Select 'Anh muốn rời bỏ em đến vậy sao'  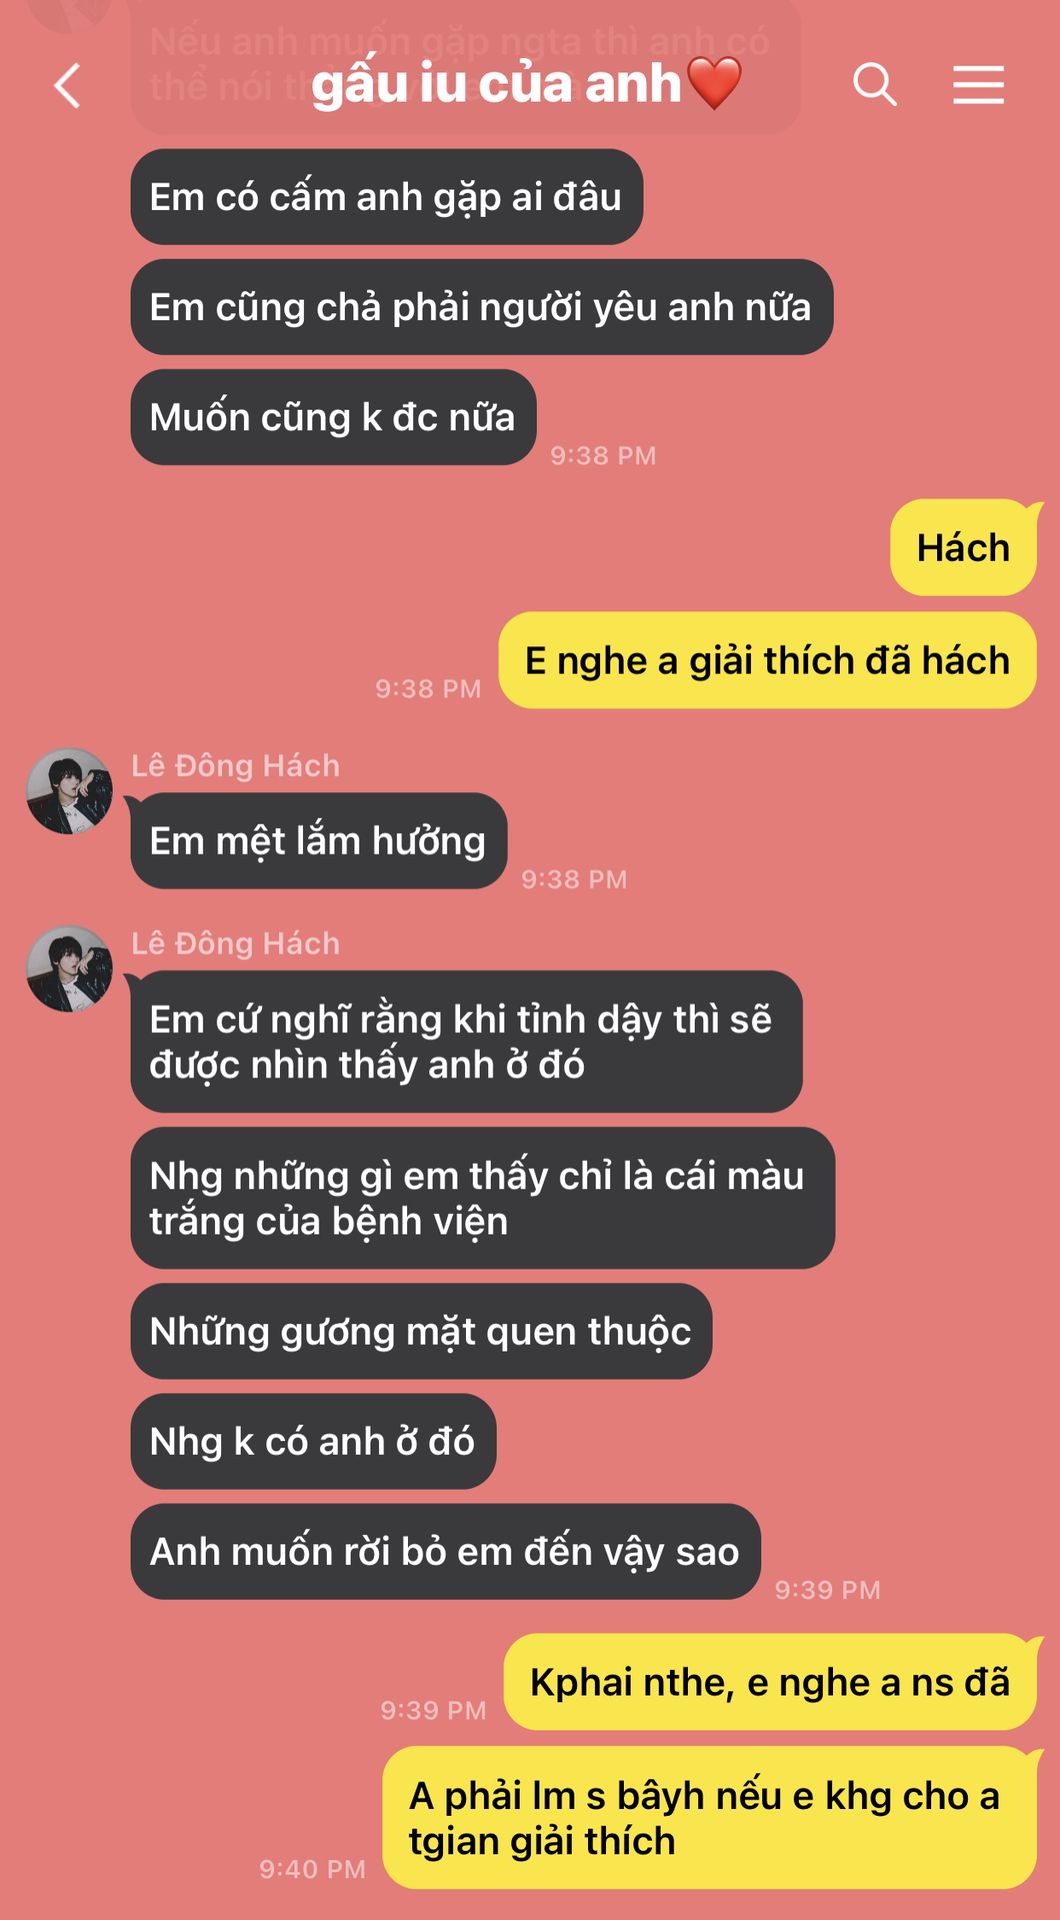(445, 1552)
